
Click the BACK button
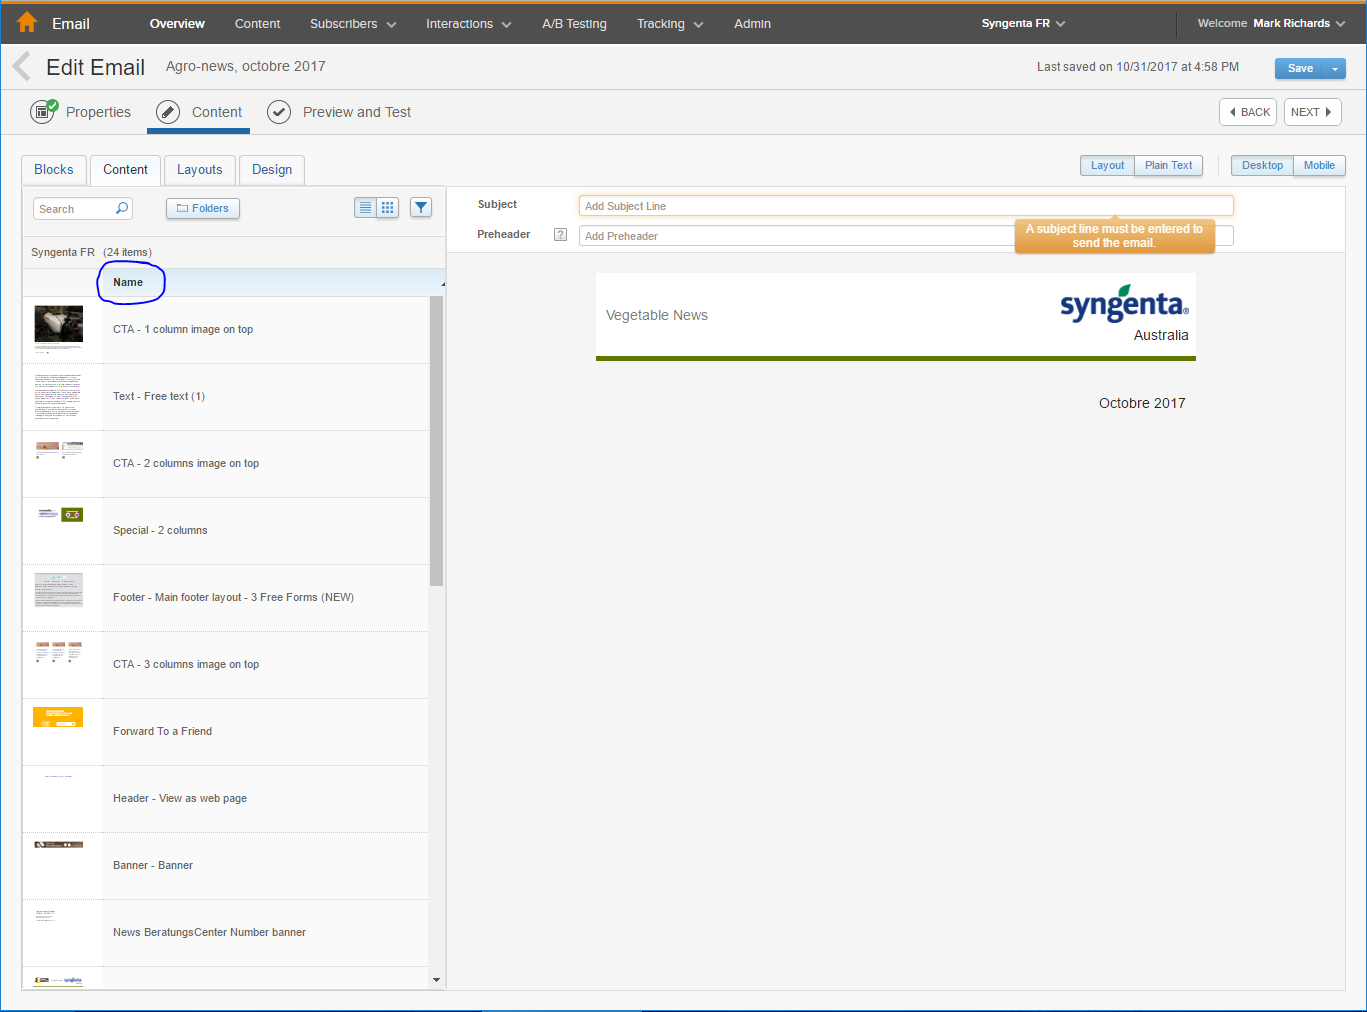[x=1248, y=112]
